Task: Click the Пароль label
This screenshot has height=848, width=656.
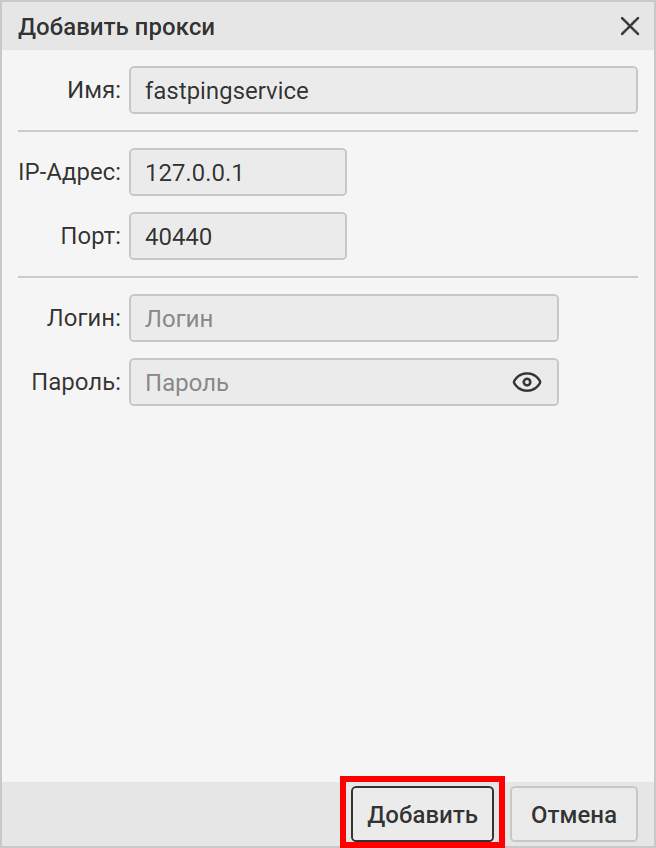Action: coord(77,382)
